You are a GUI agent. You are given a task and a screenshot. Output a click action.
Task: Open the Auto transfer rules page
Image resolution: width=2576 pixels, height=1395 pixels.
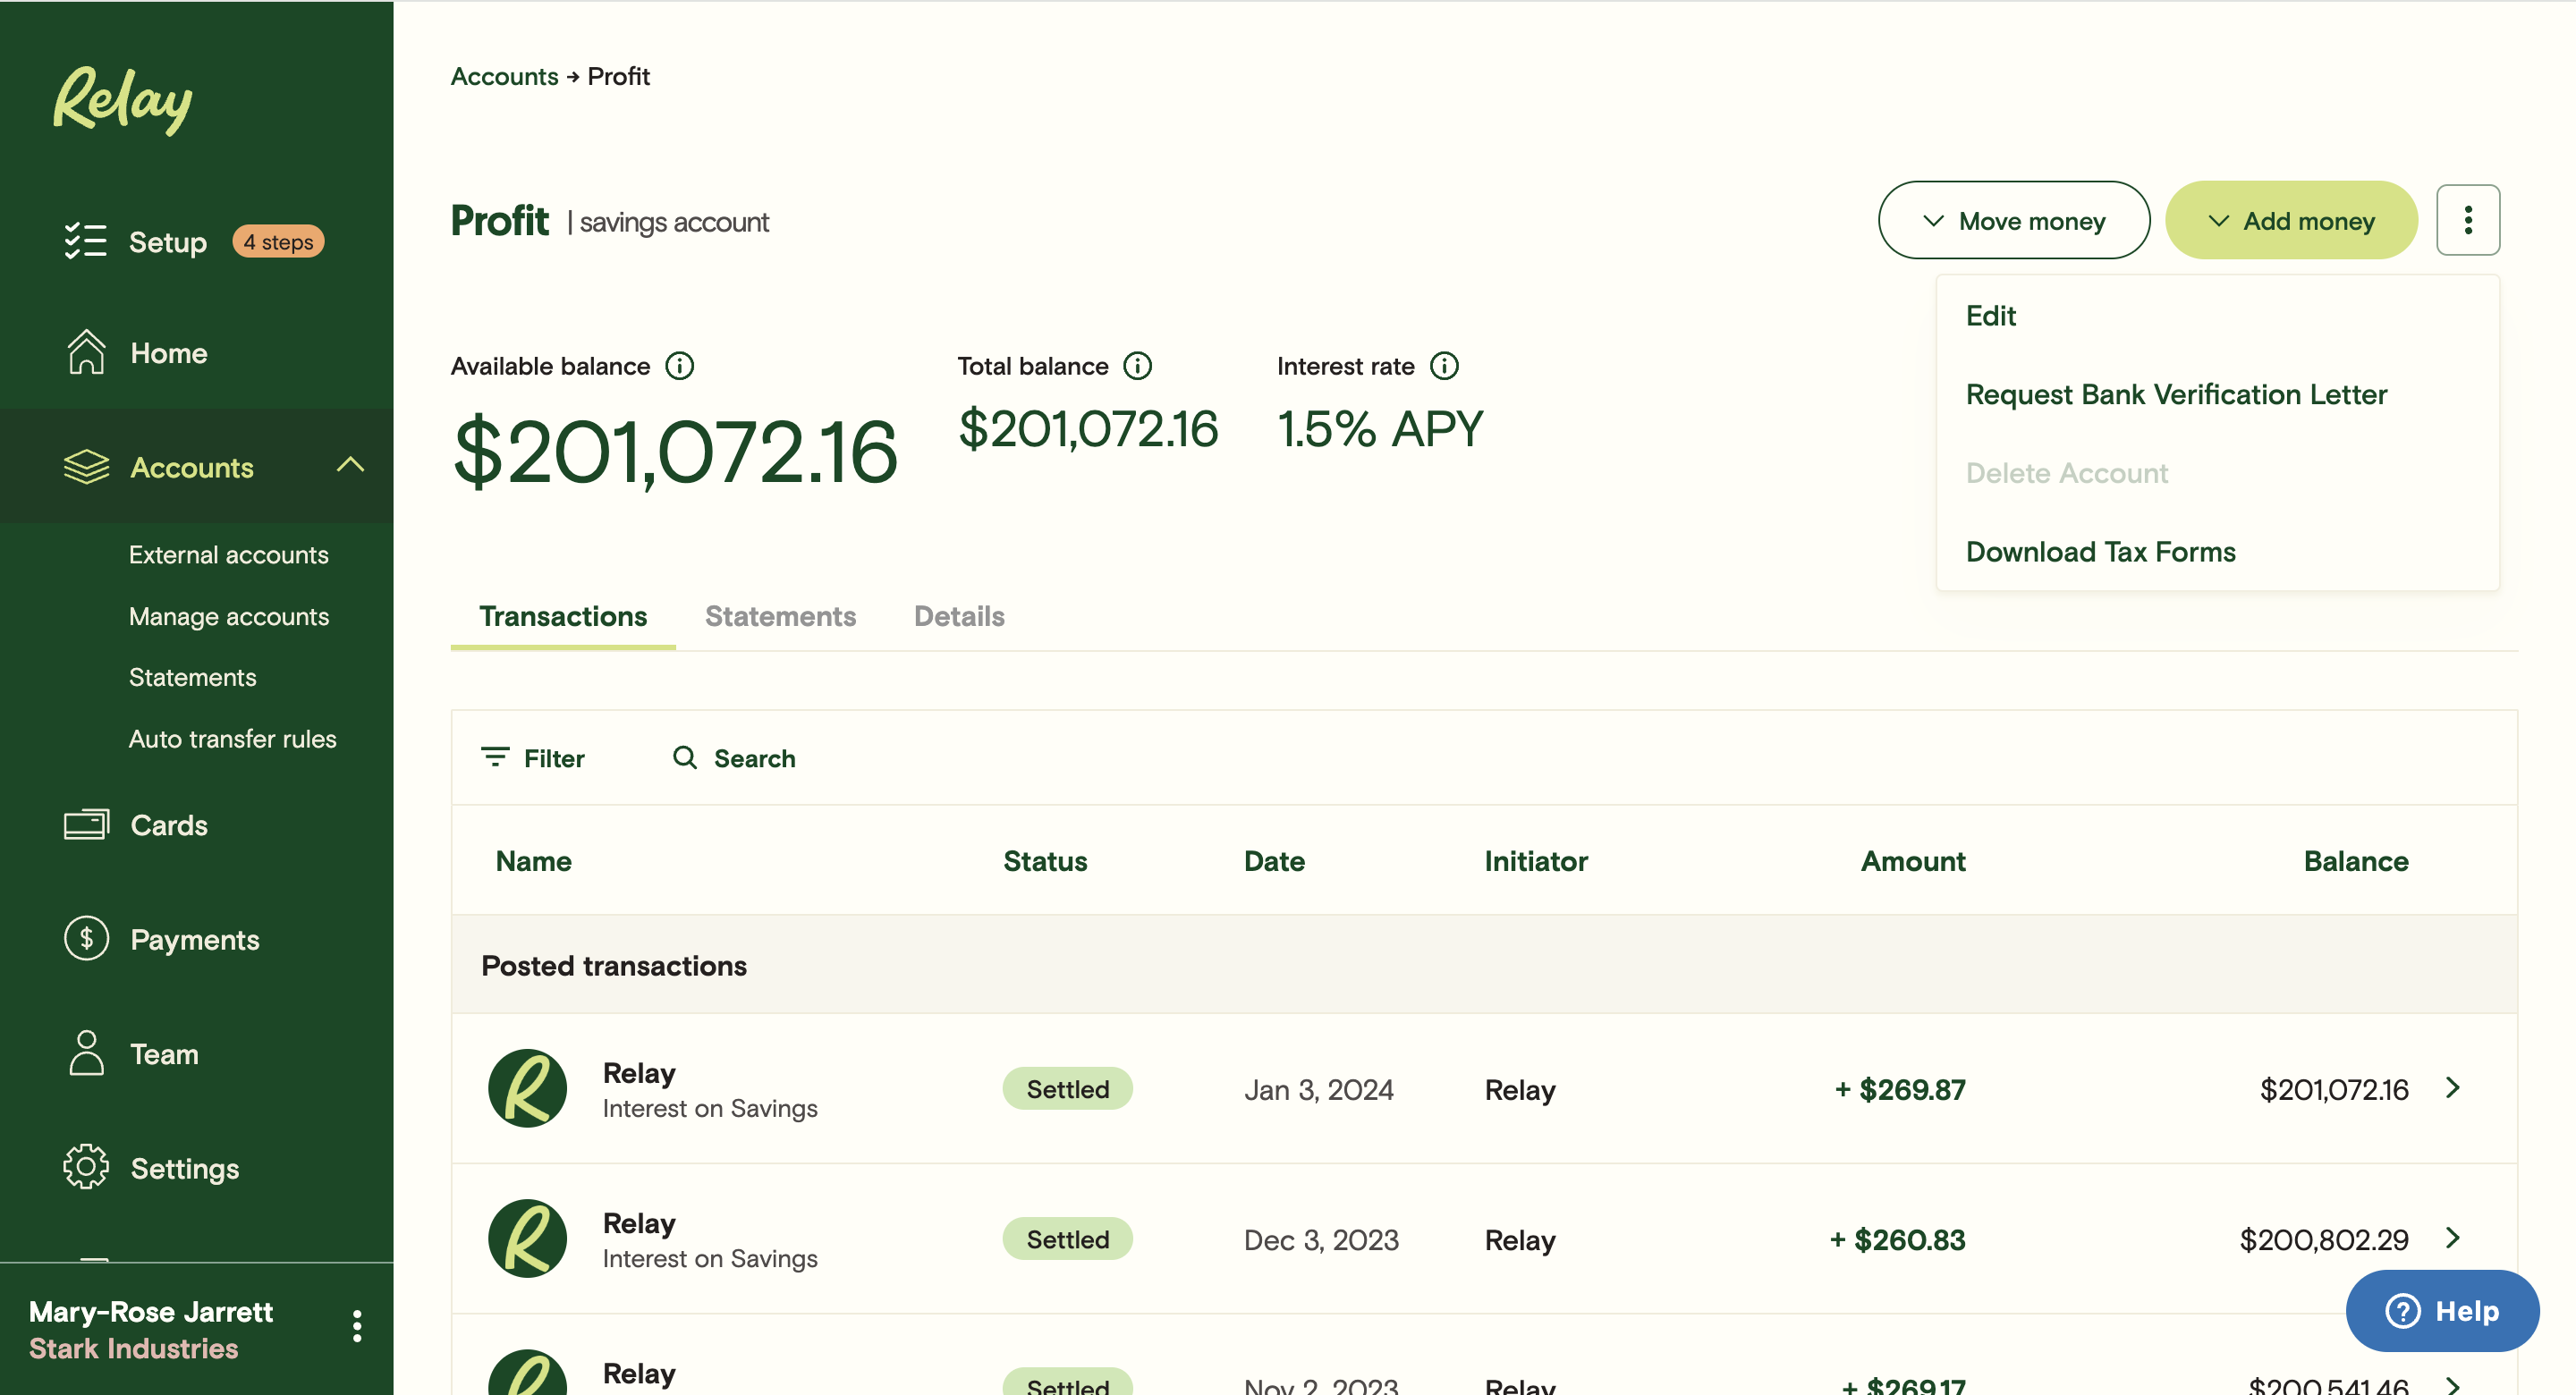pyautogui.click(x=232, y=739)
